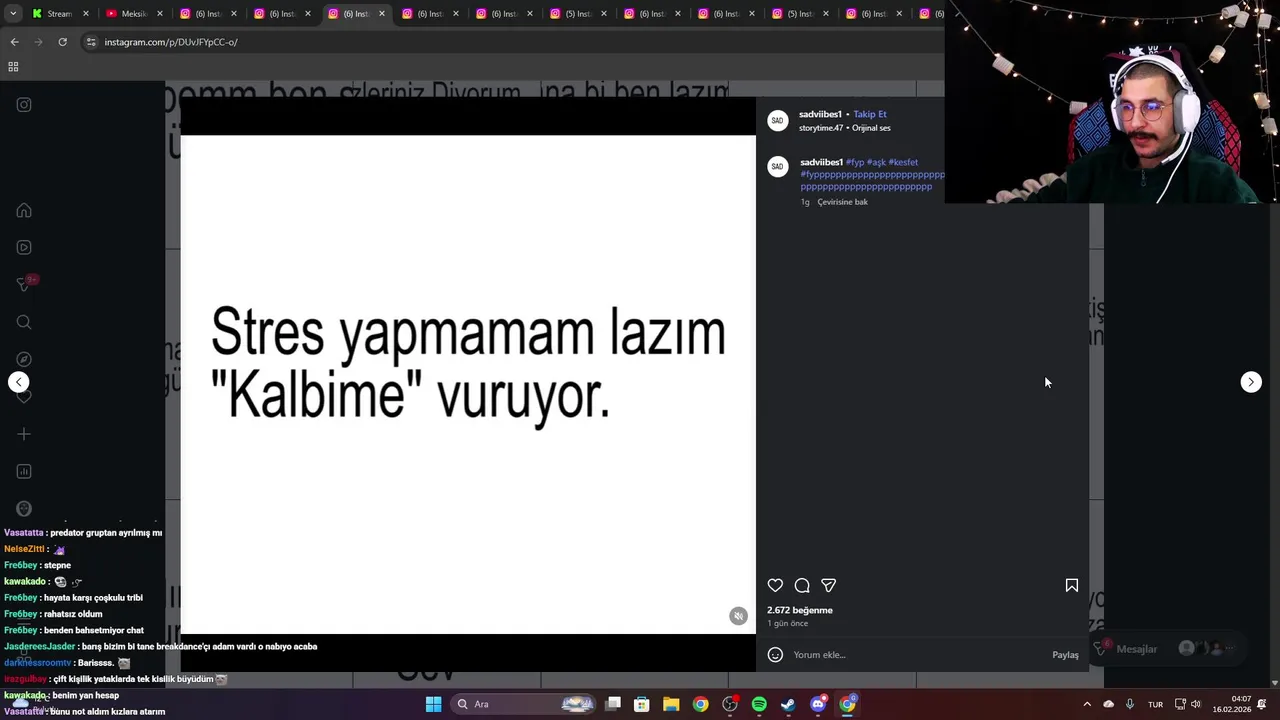This screenshot has width=1280, height=720.
Task: Share the post with paper plane icon
Action: coord(828,586)
